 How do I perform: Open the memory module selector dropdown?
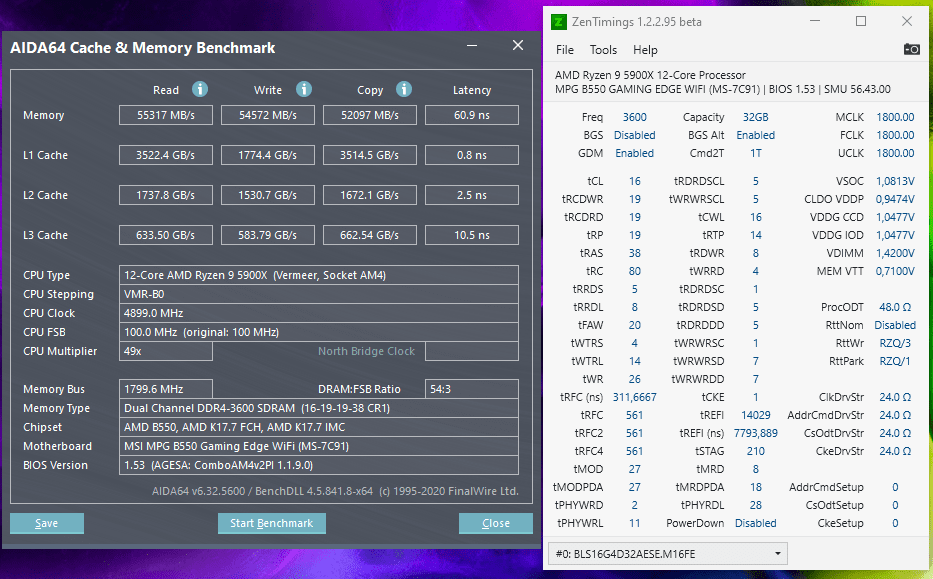[x=668, y=554]
